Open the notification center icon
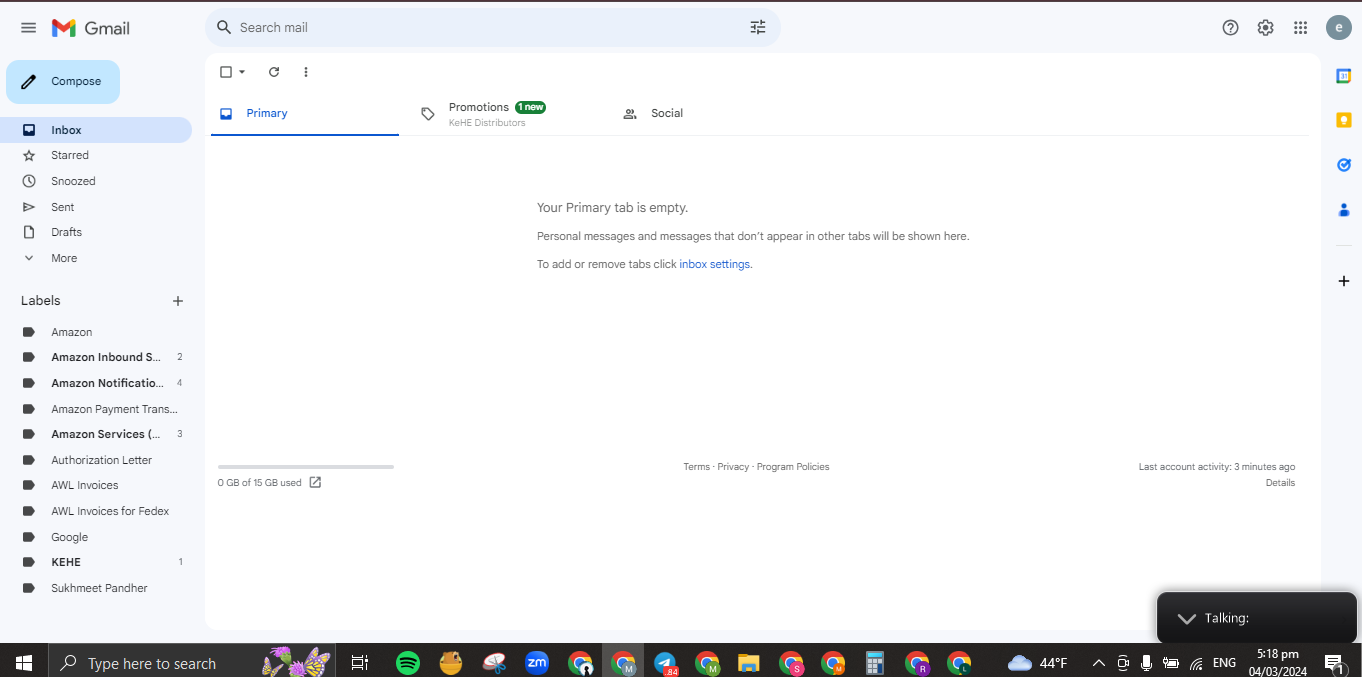Viewport: 1362px width, 677px height. [x=1334, y=663]
